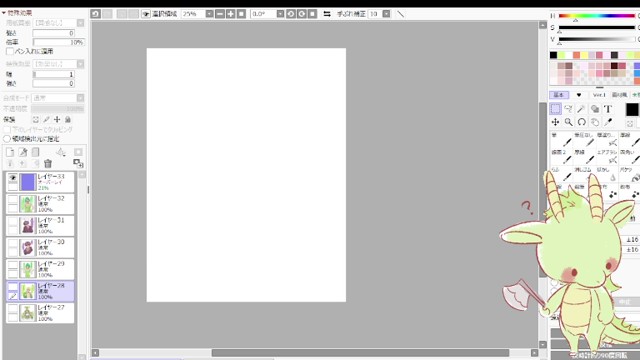This screenshot has height=360, width=640.
Task: Click the zoom in plus button
Action: pyautogui.click(x=231, y=14)
